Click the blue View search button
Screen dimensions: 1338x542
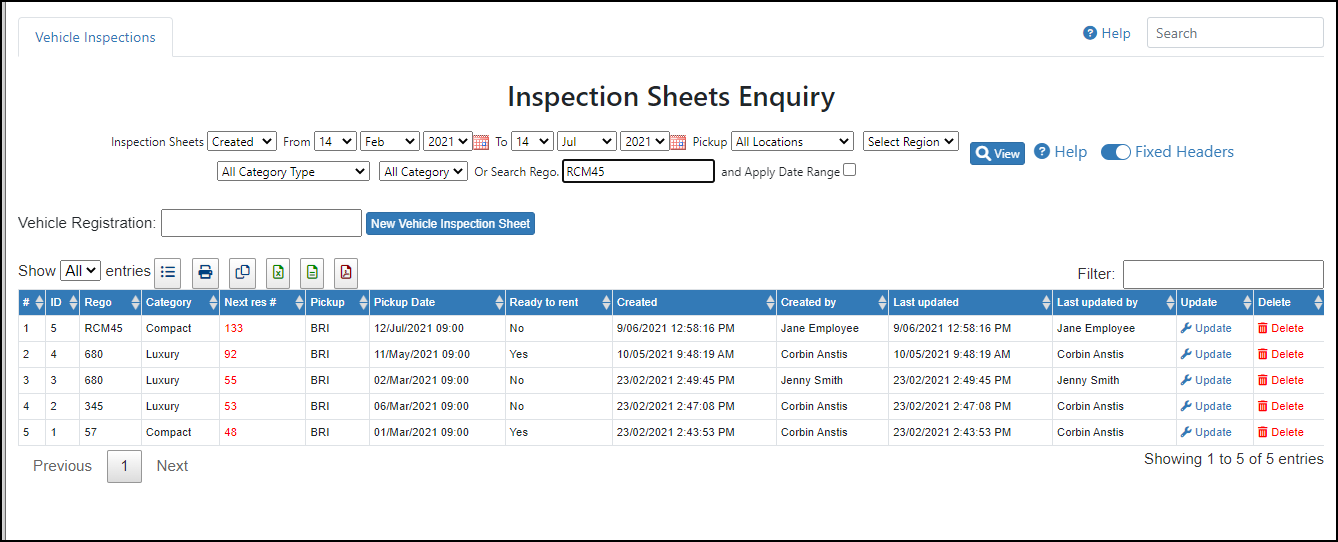[997, 153]
